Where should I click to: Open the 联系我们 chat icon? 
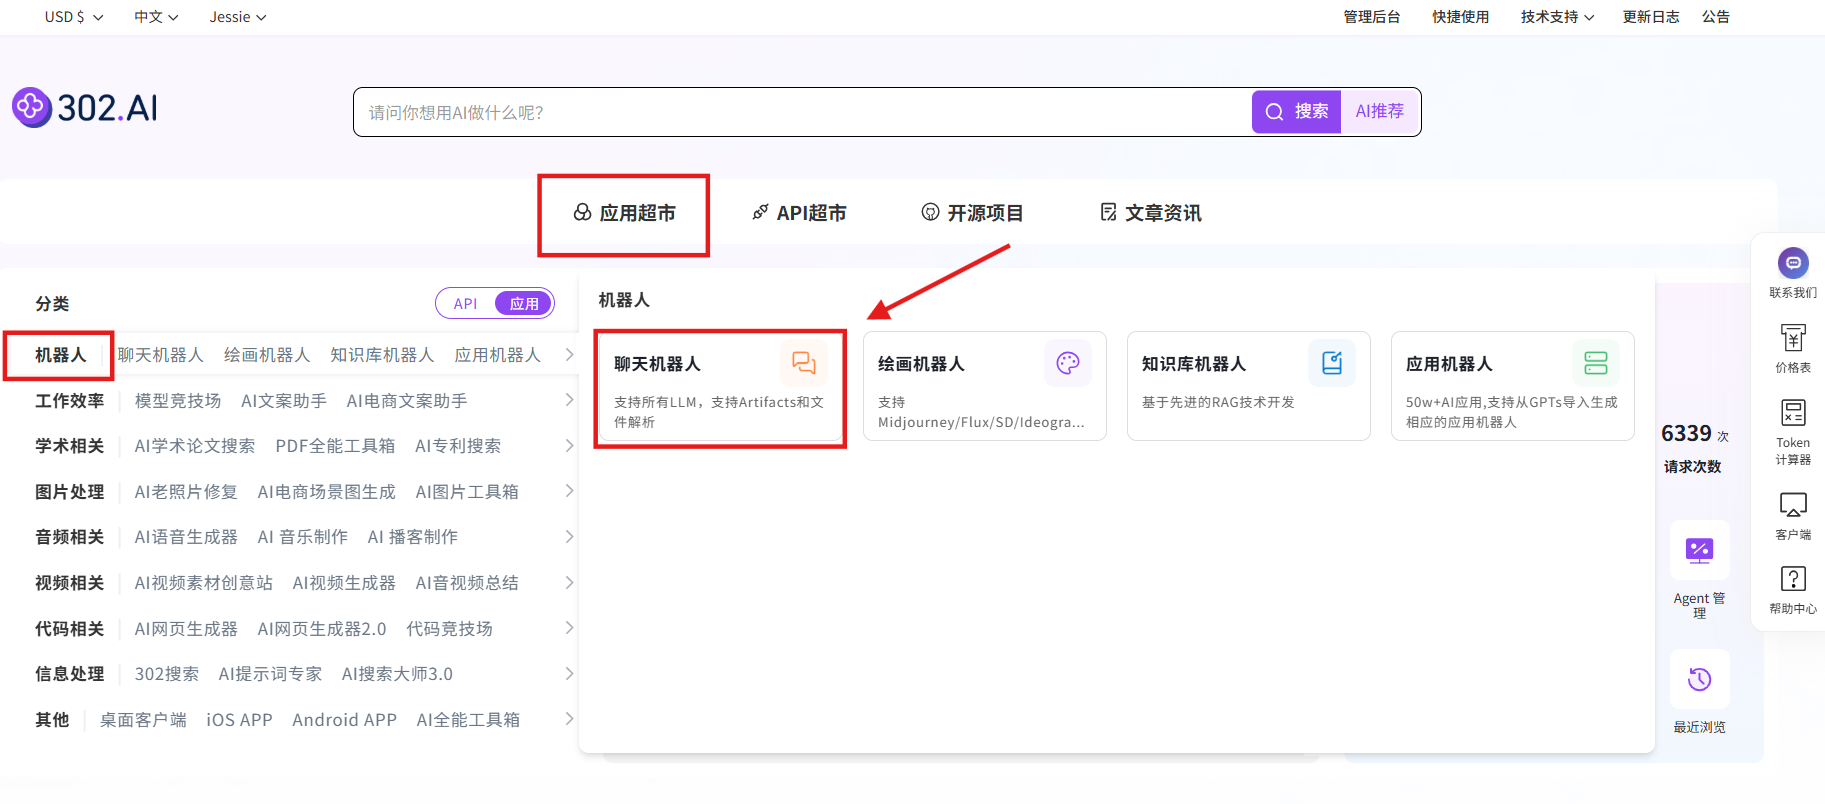(1792, 263)
